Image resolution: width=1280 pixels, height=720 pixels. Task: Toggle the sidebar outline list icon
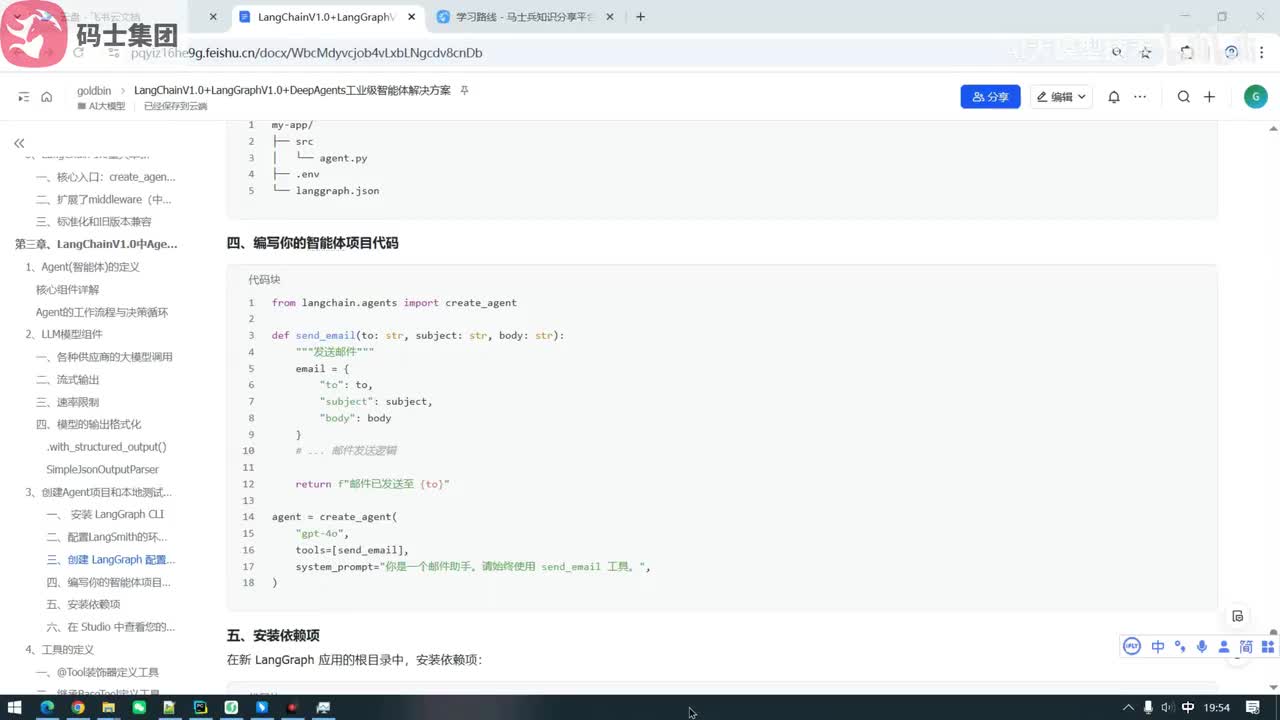24,97
